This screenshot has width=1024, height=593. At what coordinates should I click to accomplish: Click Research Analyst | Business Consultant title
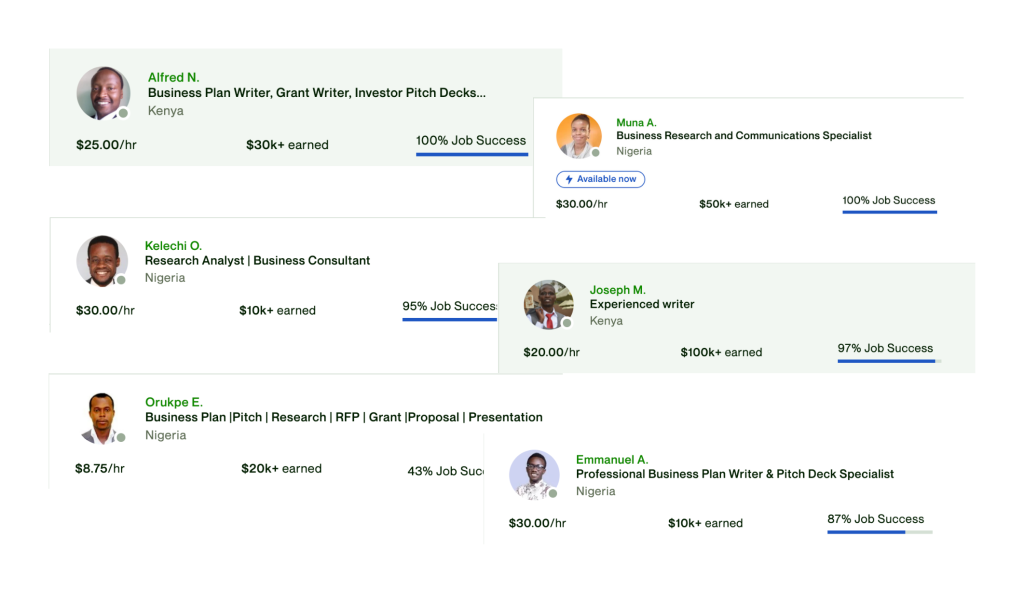[257, 261]
